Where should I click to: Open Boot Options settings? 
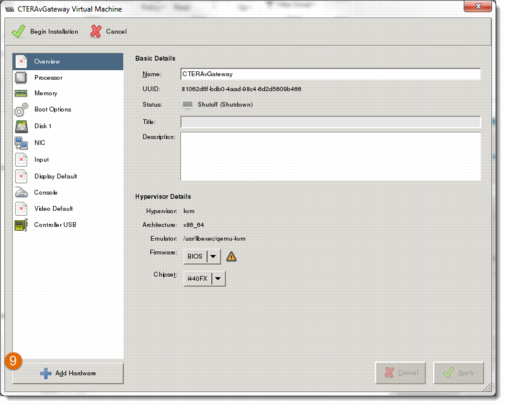pyautogui.click(x=68, y=110)
